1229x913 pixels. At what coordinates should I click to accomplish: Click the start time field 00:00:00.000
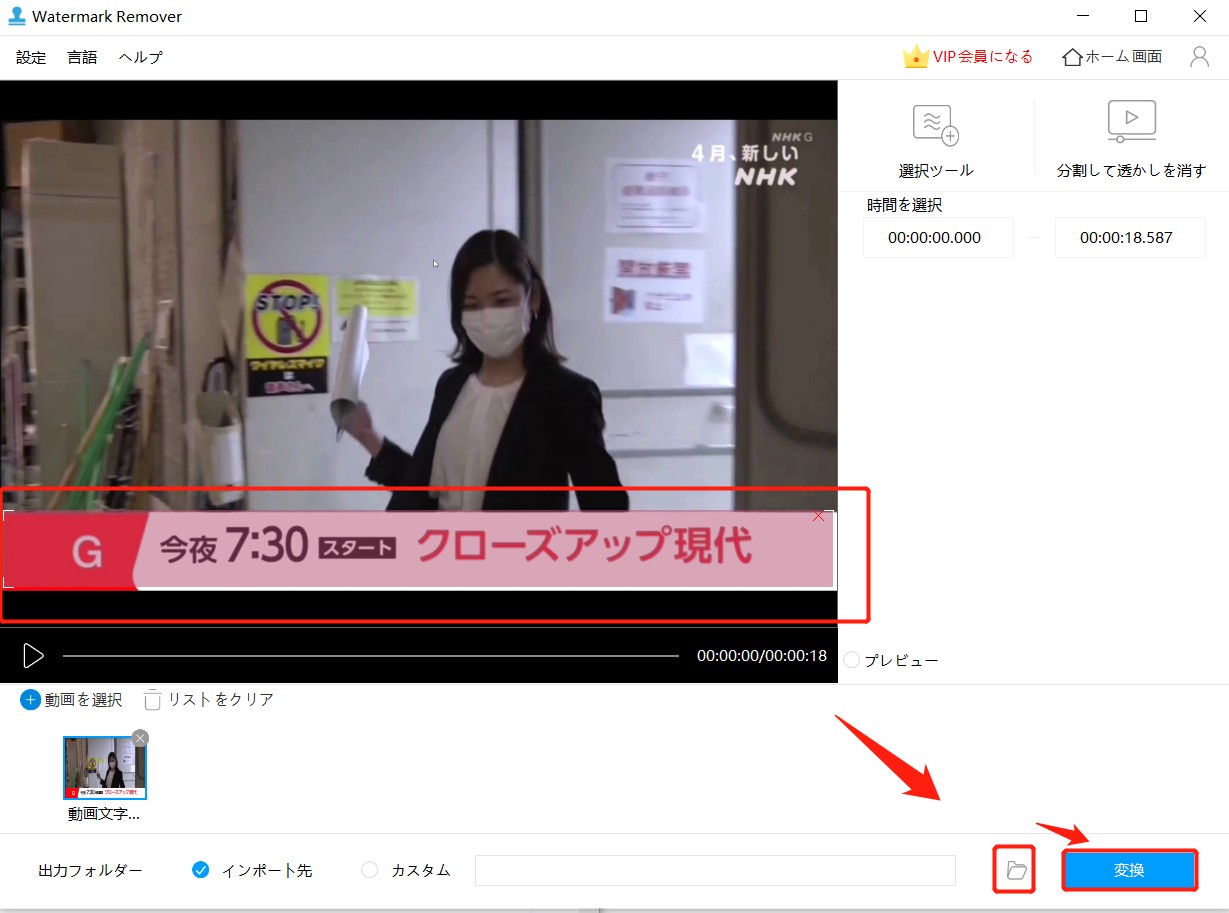(938, 238)
